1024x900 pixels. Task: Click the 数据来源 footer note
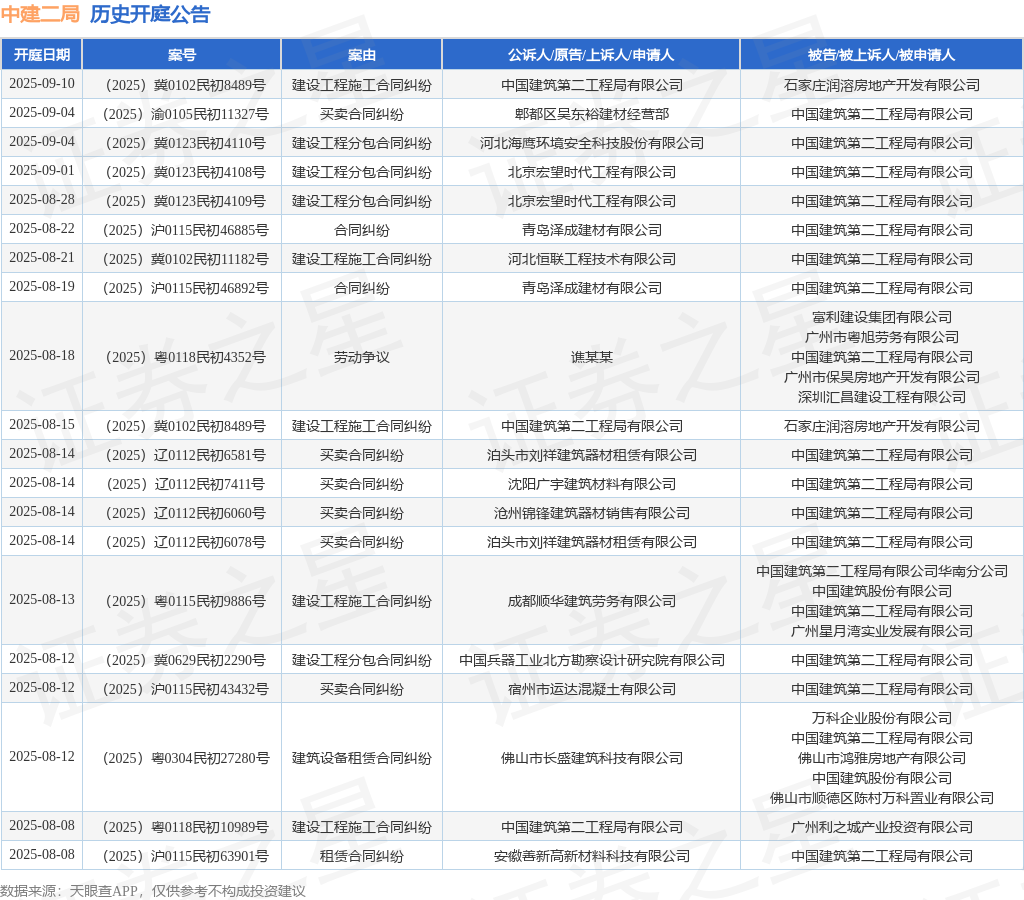coord(153,891)
